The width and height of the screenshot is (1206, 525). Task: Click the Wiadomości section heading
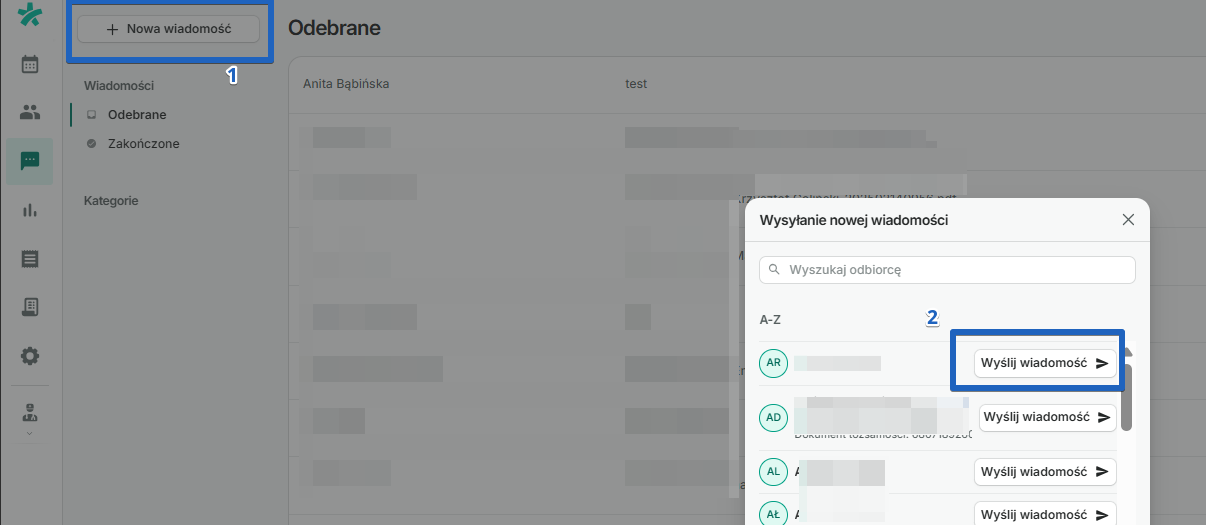coord(119,86)
